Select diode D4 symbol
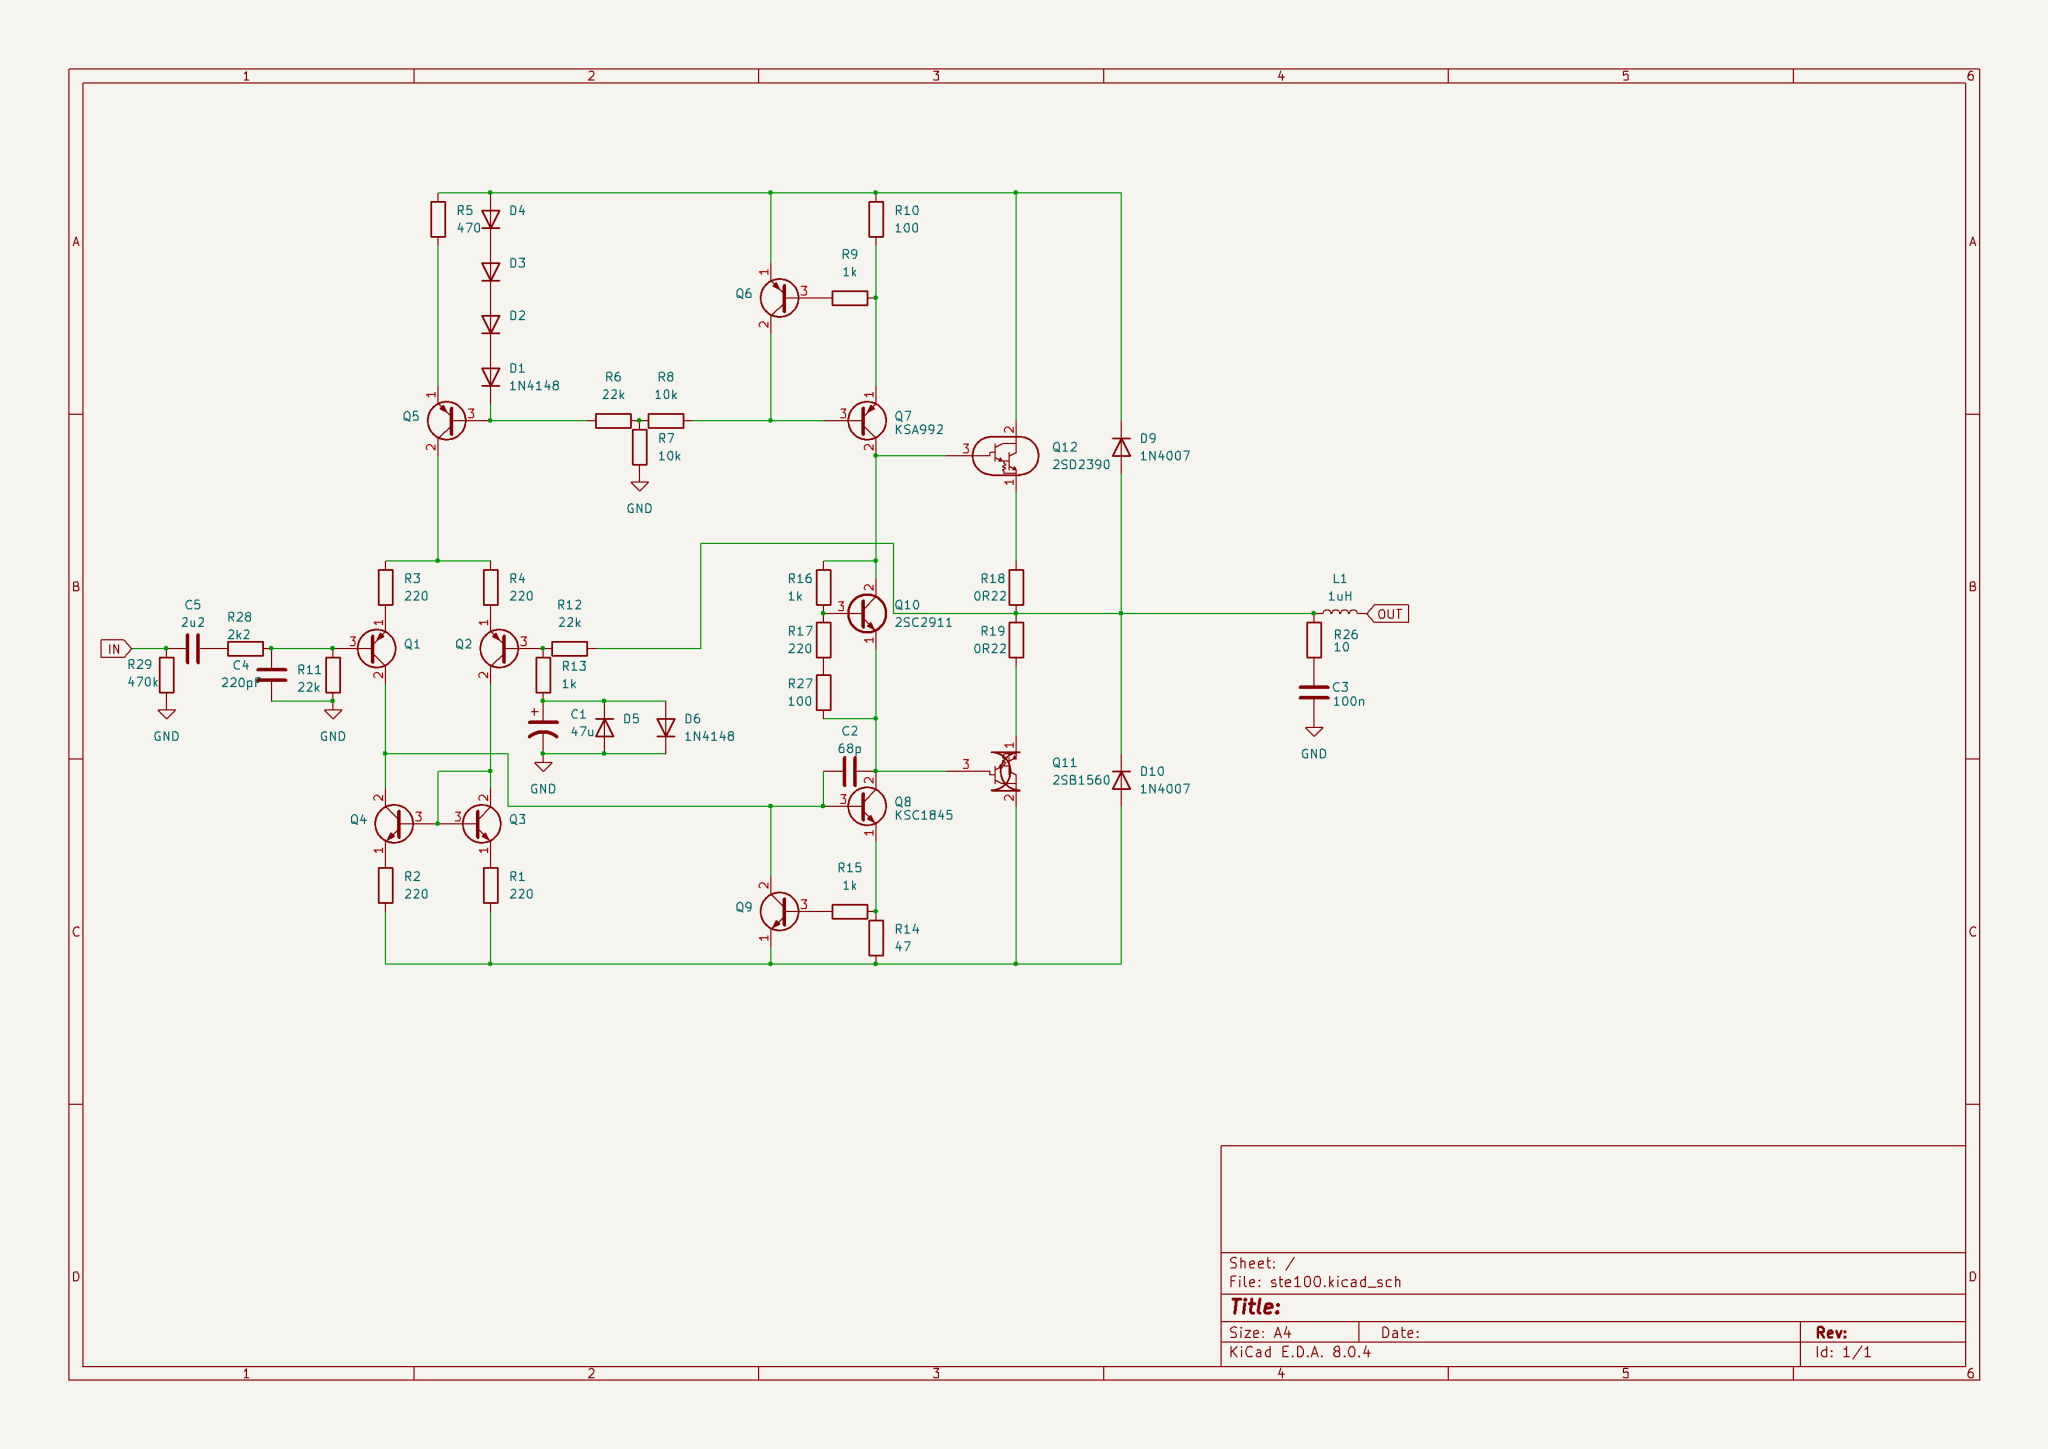Image resolution: width=2048 pixels, height=1449 pixels. pos(490,219)
